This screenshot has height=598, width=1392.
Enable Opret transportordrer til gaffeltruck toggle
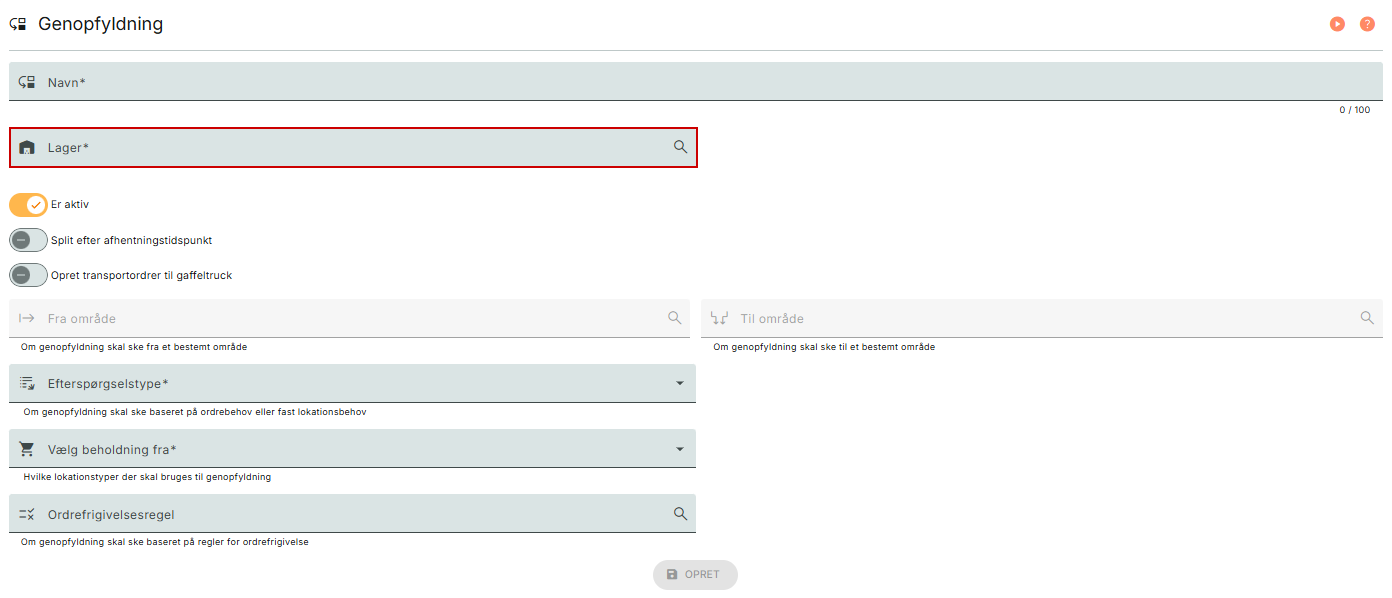(x=28, y=275)
